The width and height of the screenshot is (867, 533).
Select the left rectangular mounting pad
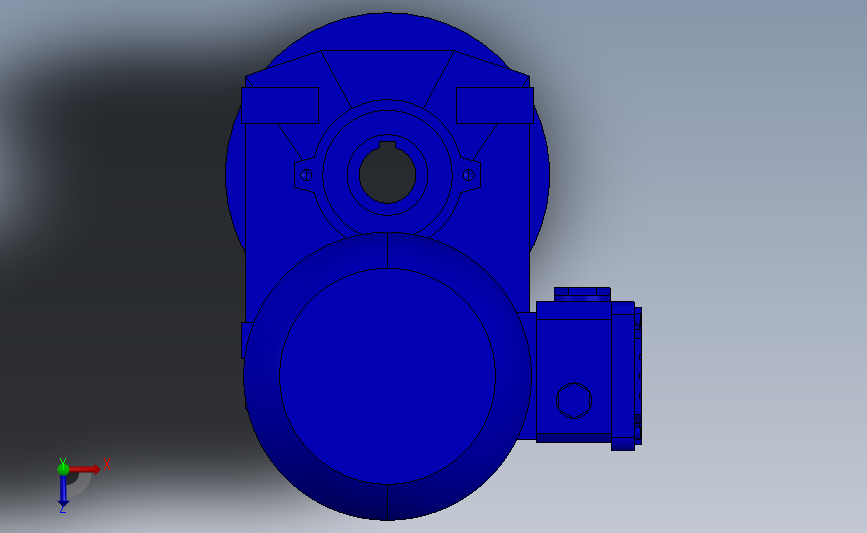pos(280,105)
